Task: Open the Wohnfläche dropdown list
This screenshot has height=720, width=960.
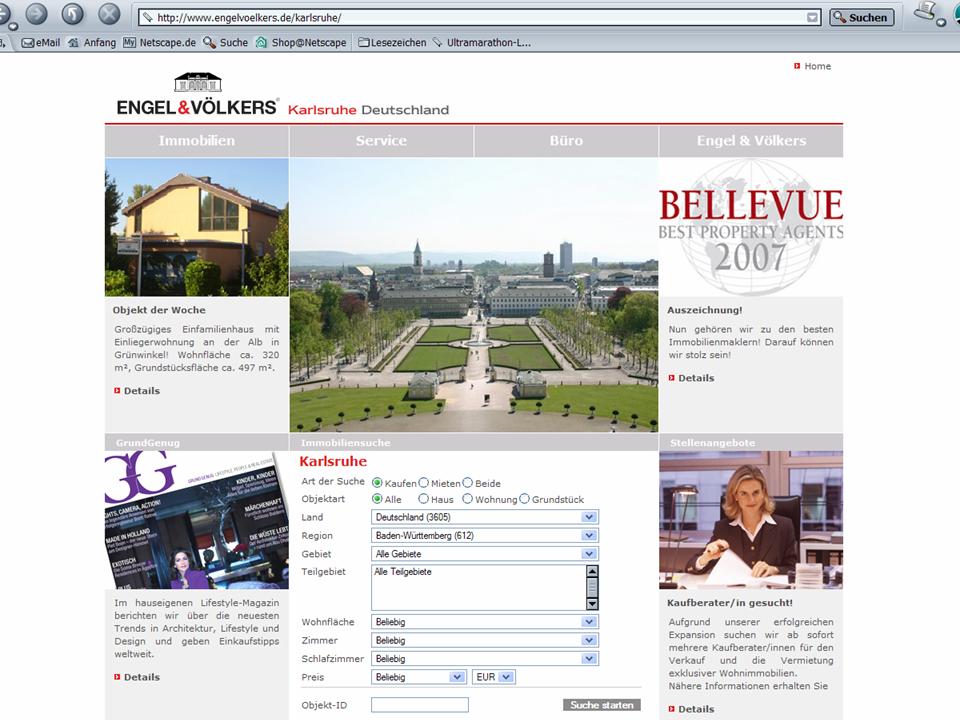Action: 590,622
